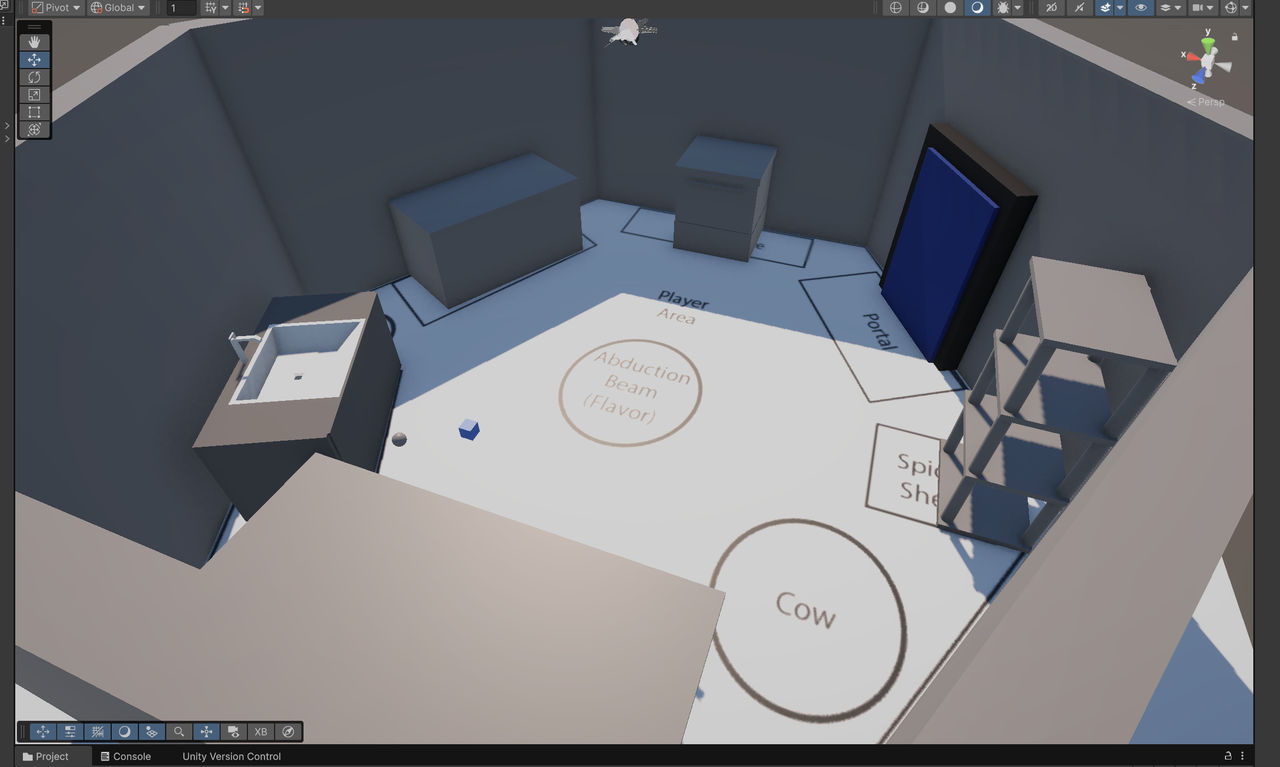Switch to the Console tab
The width and height of the screenshot is (1280, 767).
[125, 756]
